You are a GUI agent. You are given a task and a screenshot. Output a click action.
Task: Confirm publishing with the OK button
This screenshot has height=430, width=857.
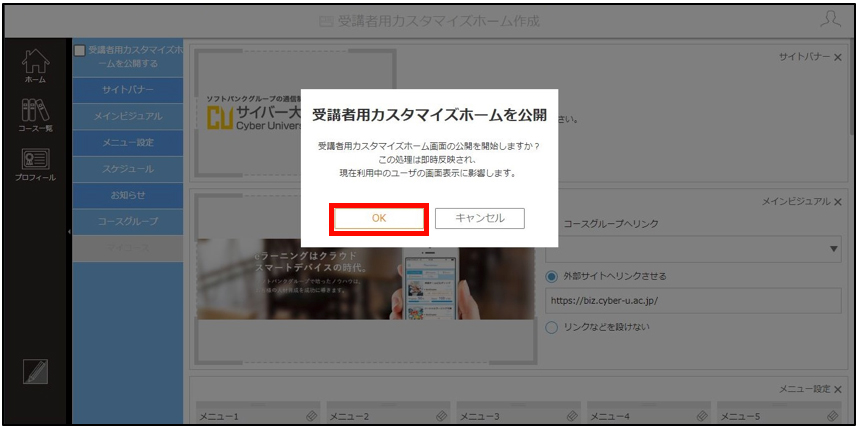pyautogui.click(x=379, y=218)
